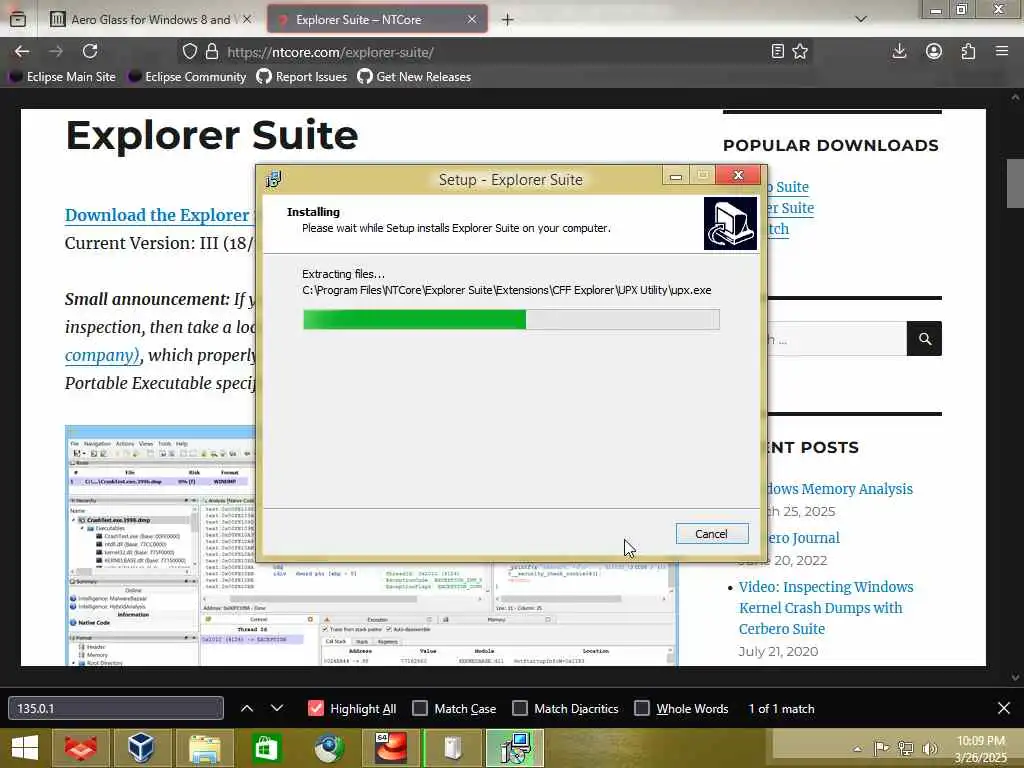Enable the Whole Words option
The image size is (1024, 768).
[642, 709]
